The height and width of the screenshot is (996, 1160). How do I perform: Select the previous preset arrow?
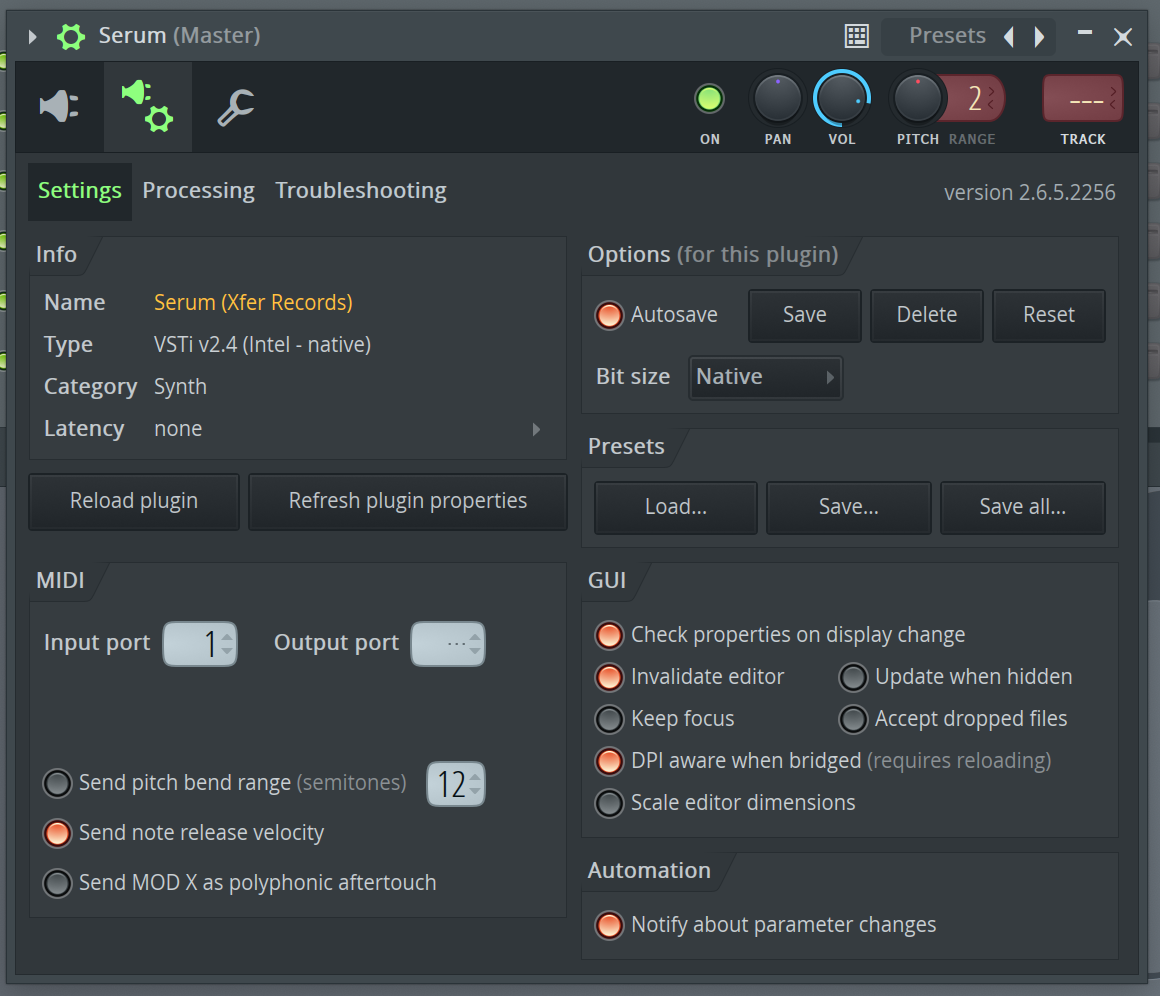tap(1009, 36)
